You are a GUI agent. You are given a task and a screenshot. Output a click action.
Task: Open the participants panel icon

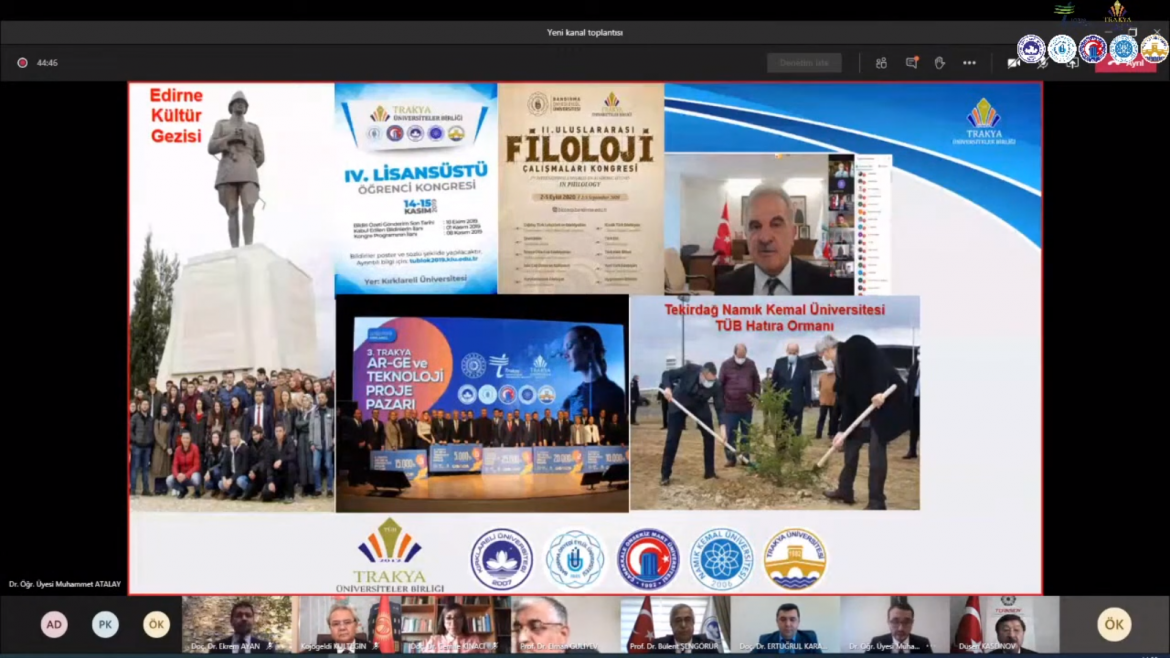tap(881, 63)
